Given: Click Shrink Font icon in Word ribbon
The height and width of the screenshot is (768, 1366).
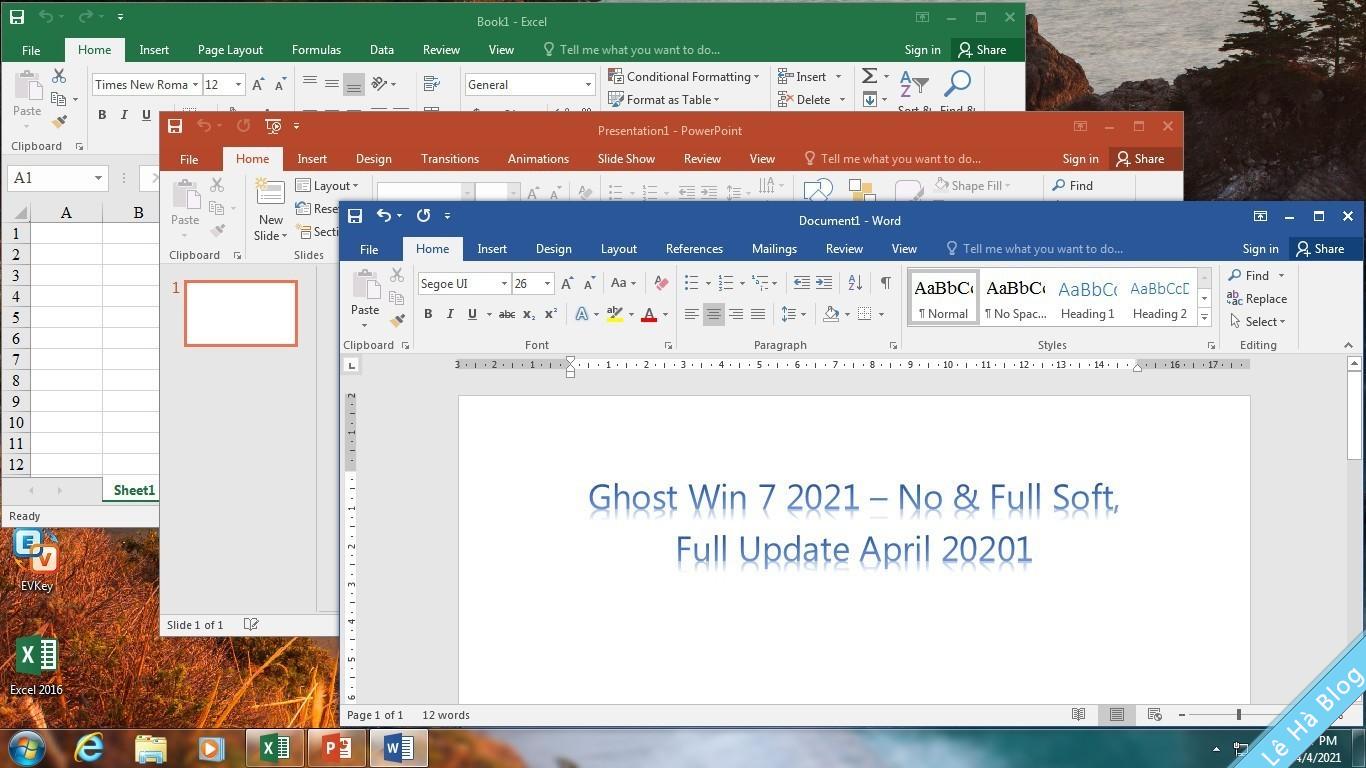Looking at the screenshot, I should [x=589, y=284].
